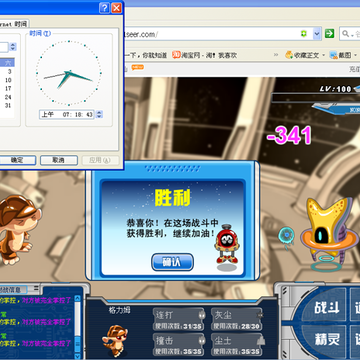Click the brown pet sprite on the left
Image resolution: width=360 pixels, height=360 pixels.
19,230
